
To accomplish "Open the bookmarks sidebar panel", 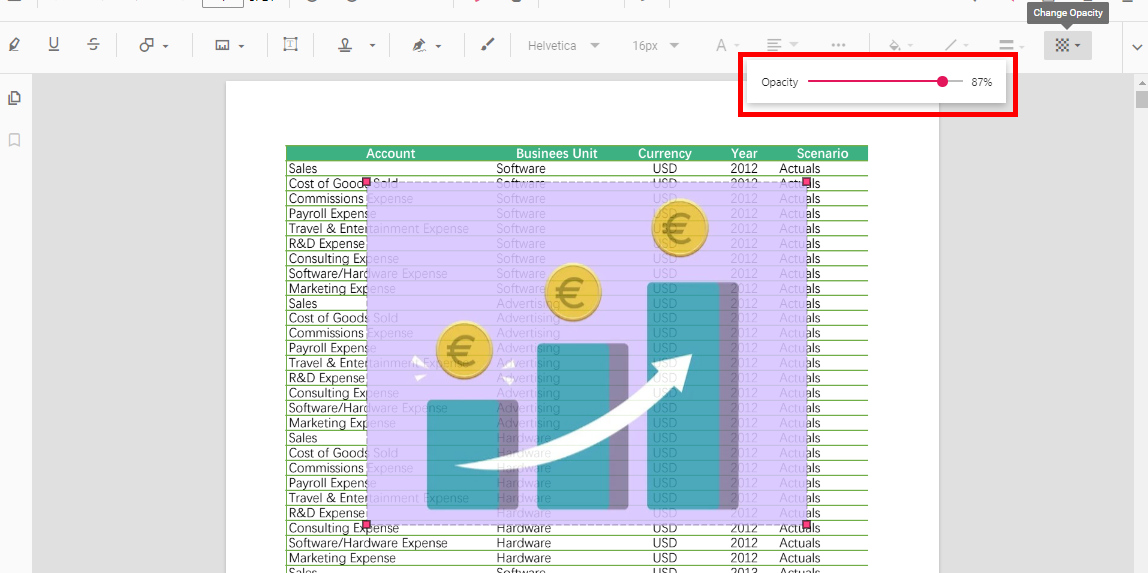I will point(15,140).
